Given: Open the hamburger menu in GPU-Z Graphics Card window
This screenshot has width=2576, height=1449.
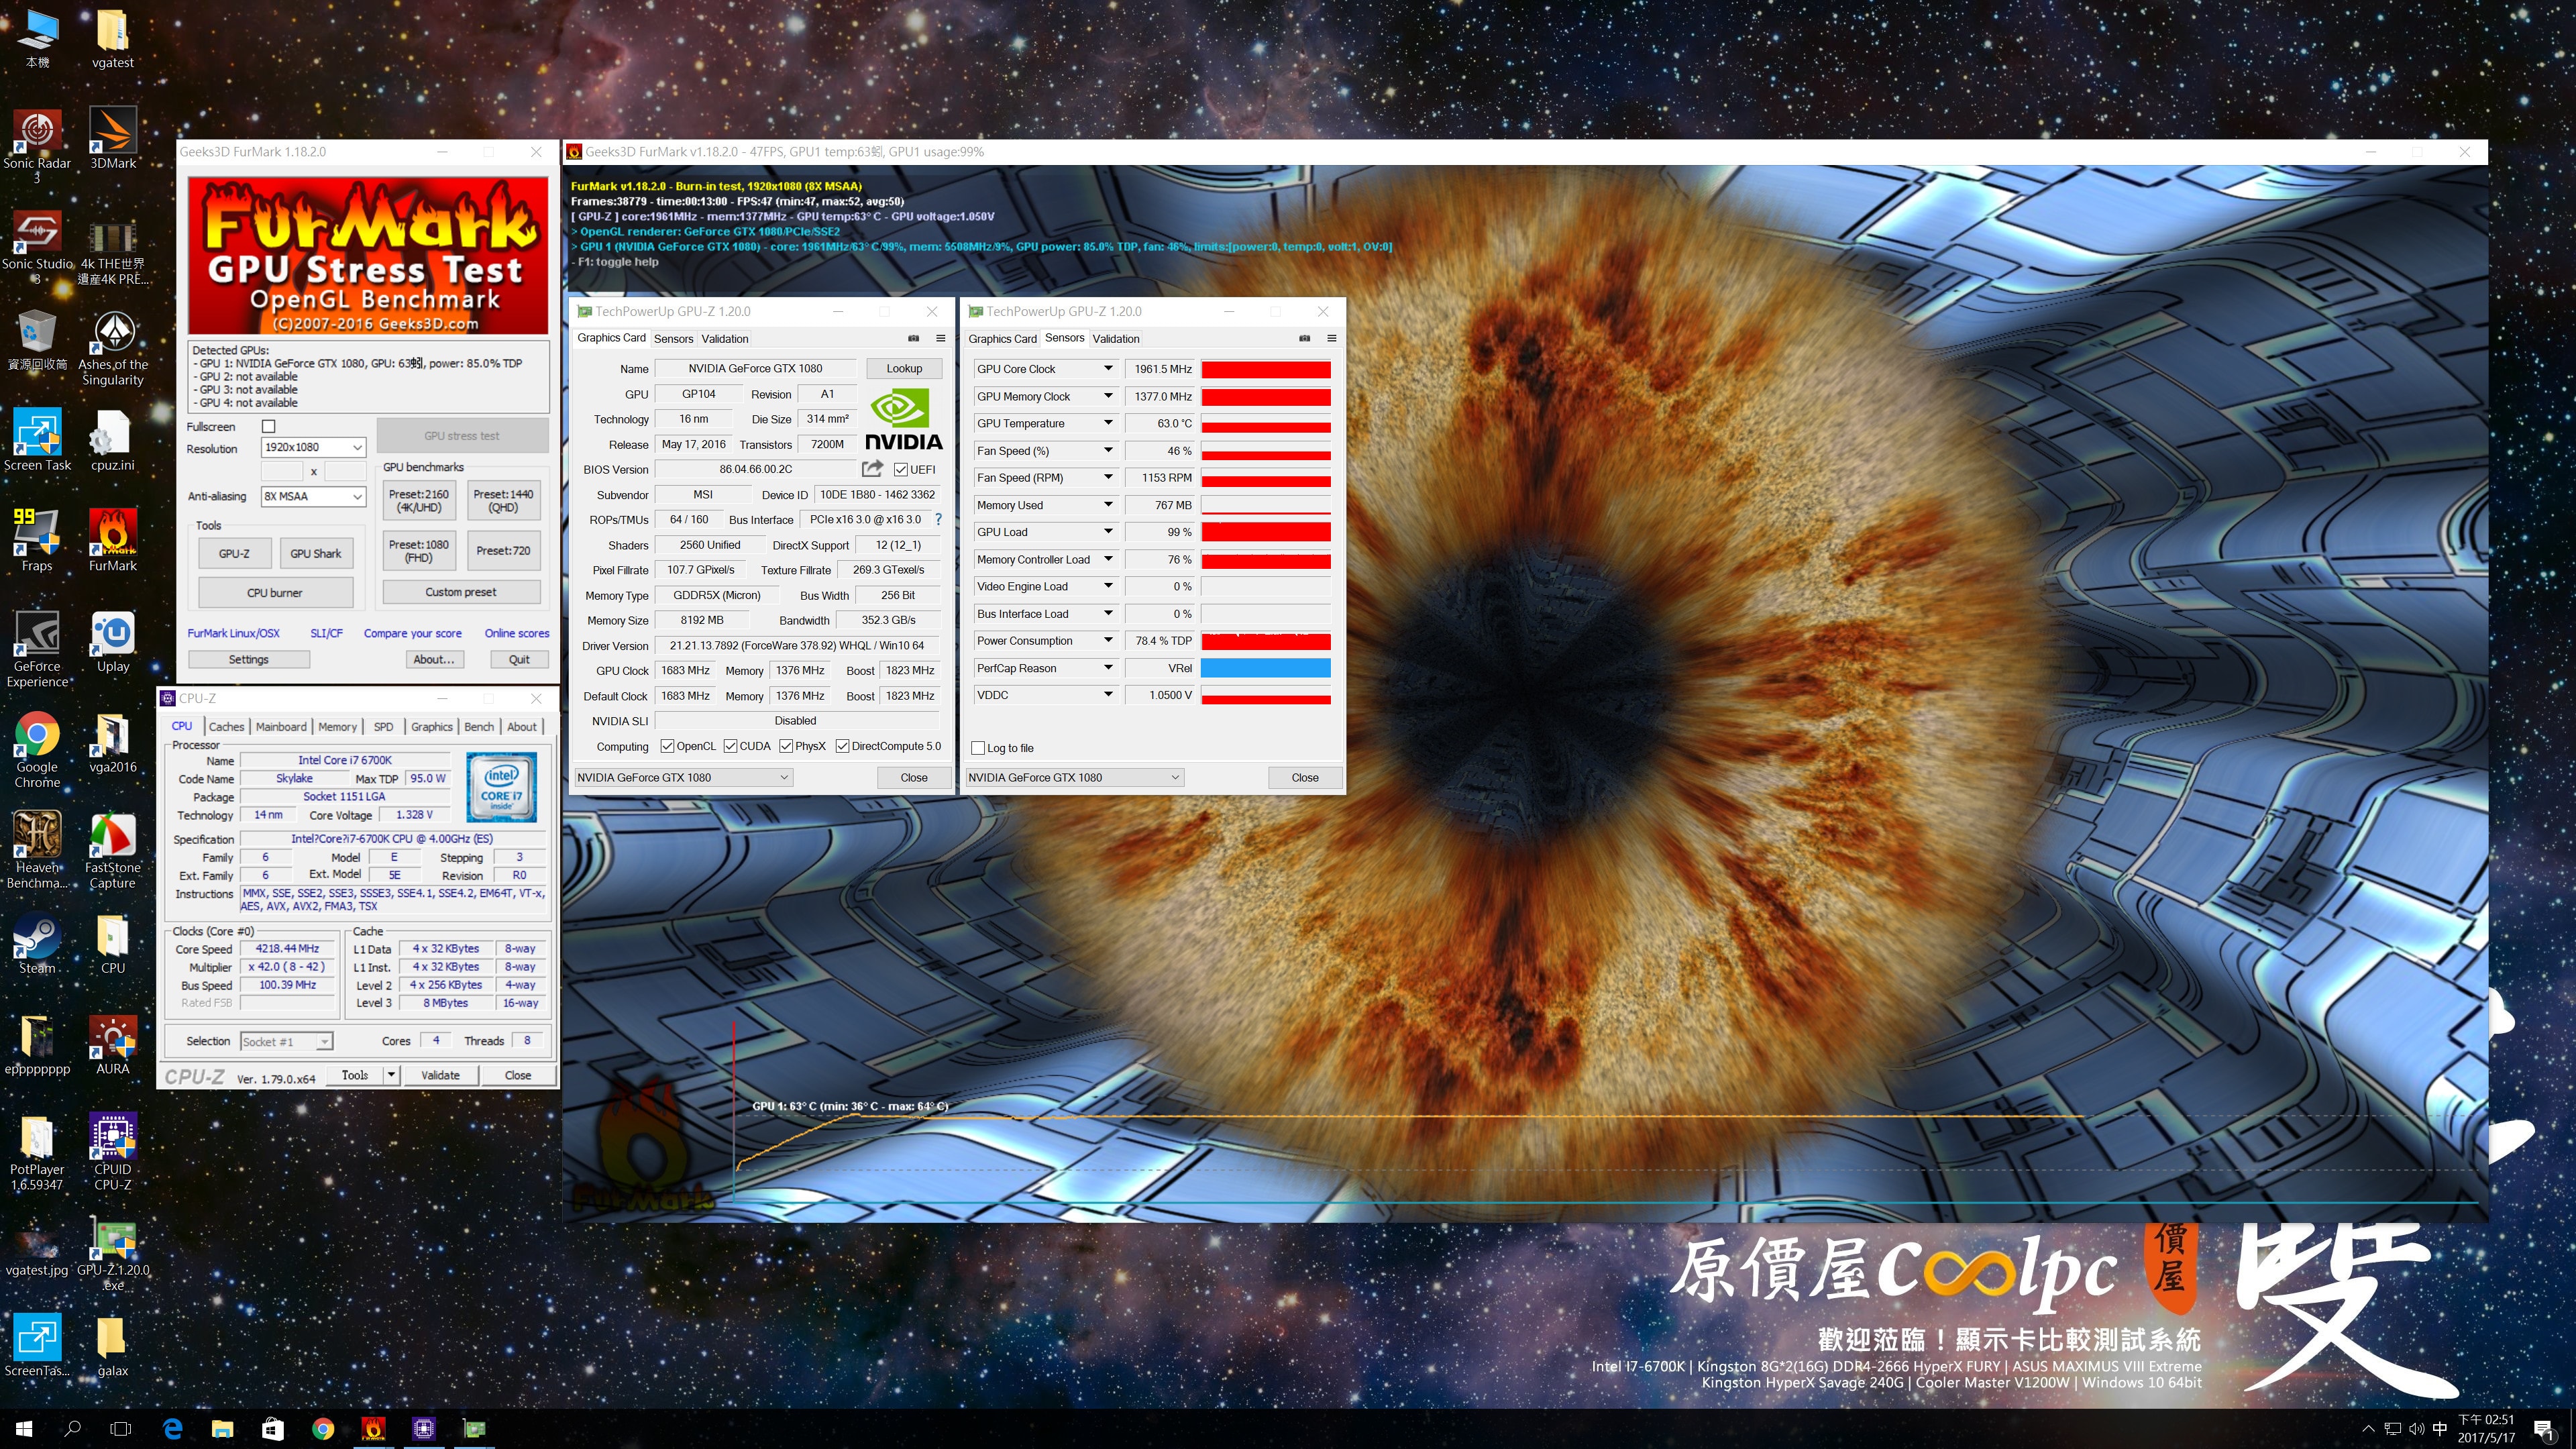Looking at the screenshot, I should [x=940, y=338].
